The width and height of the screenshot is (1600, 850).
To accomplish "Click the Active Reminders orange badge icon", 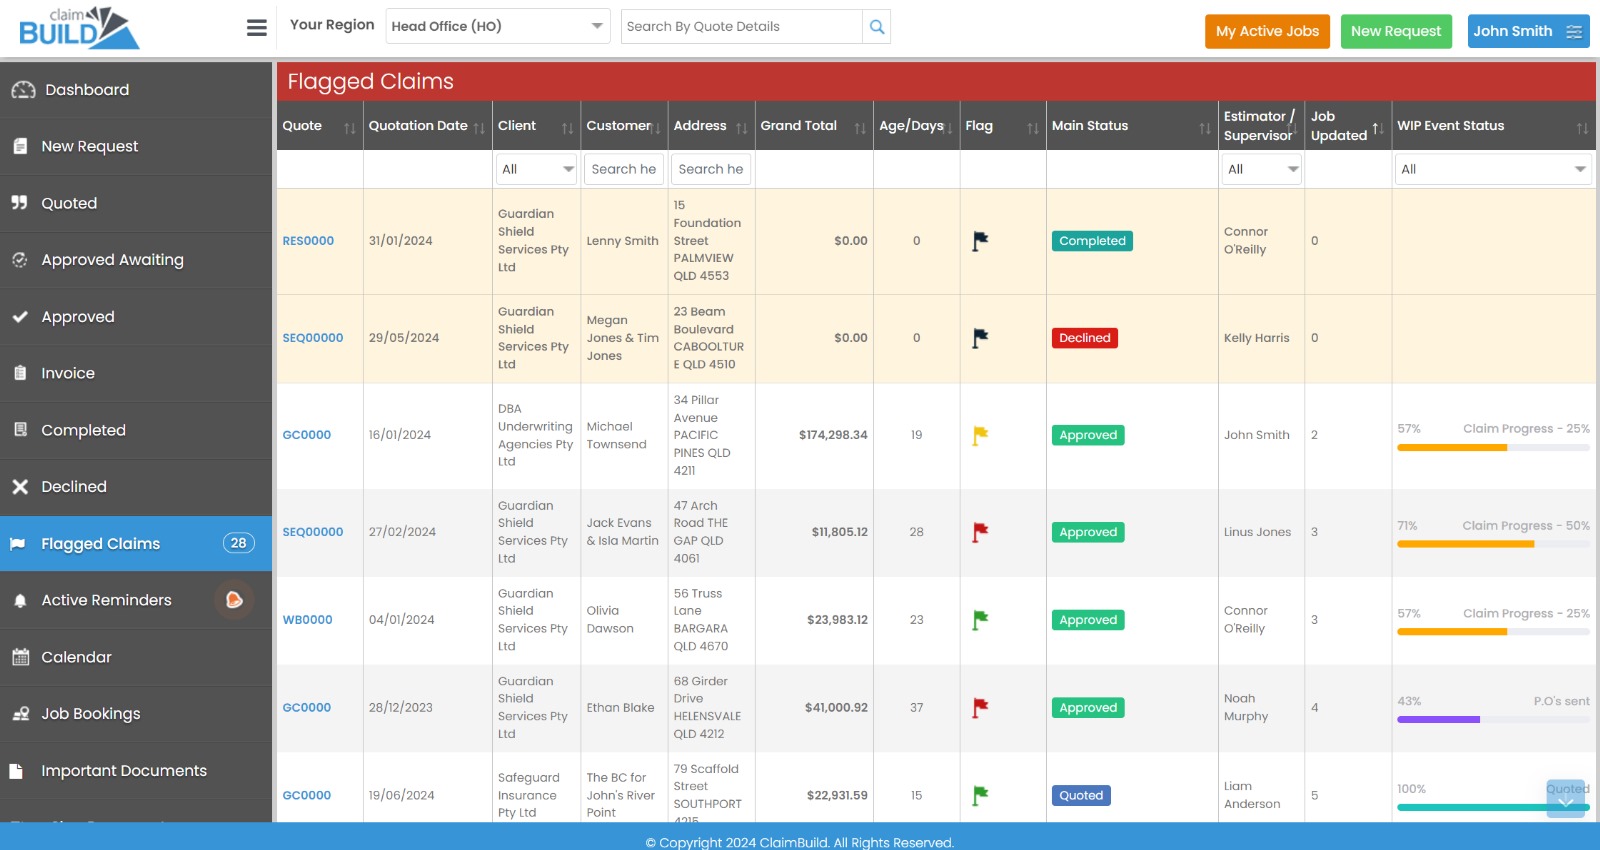I will click(x=234, y=600).
